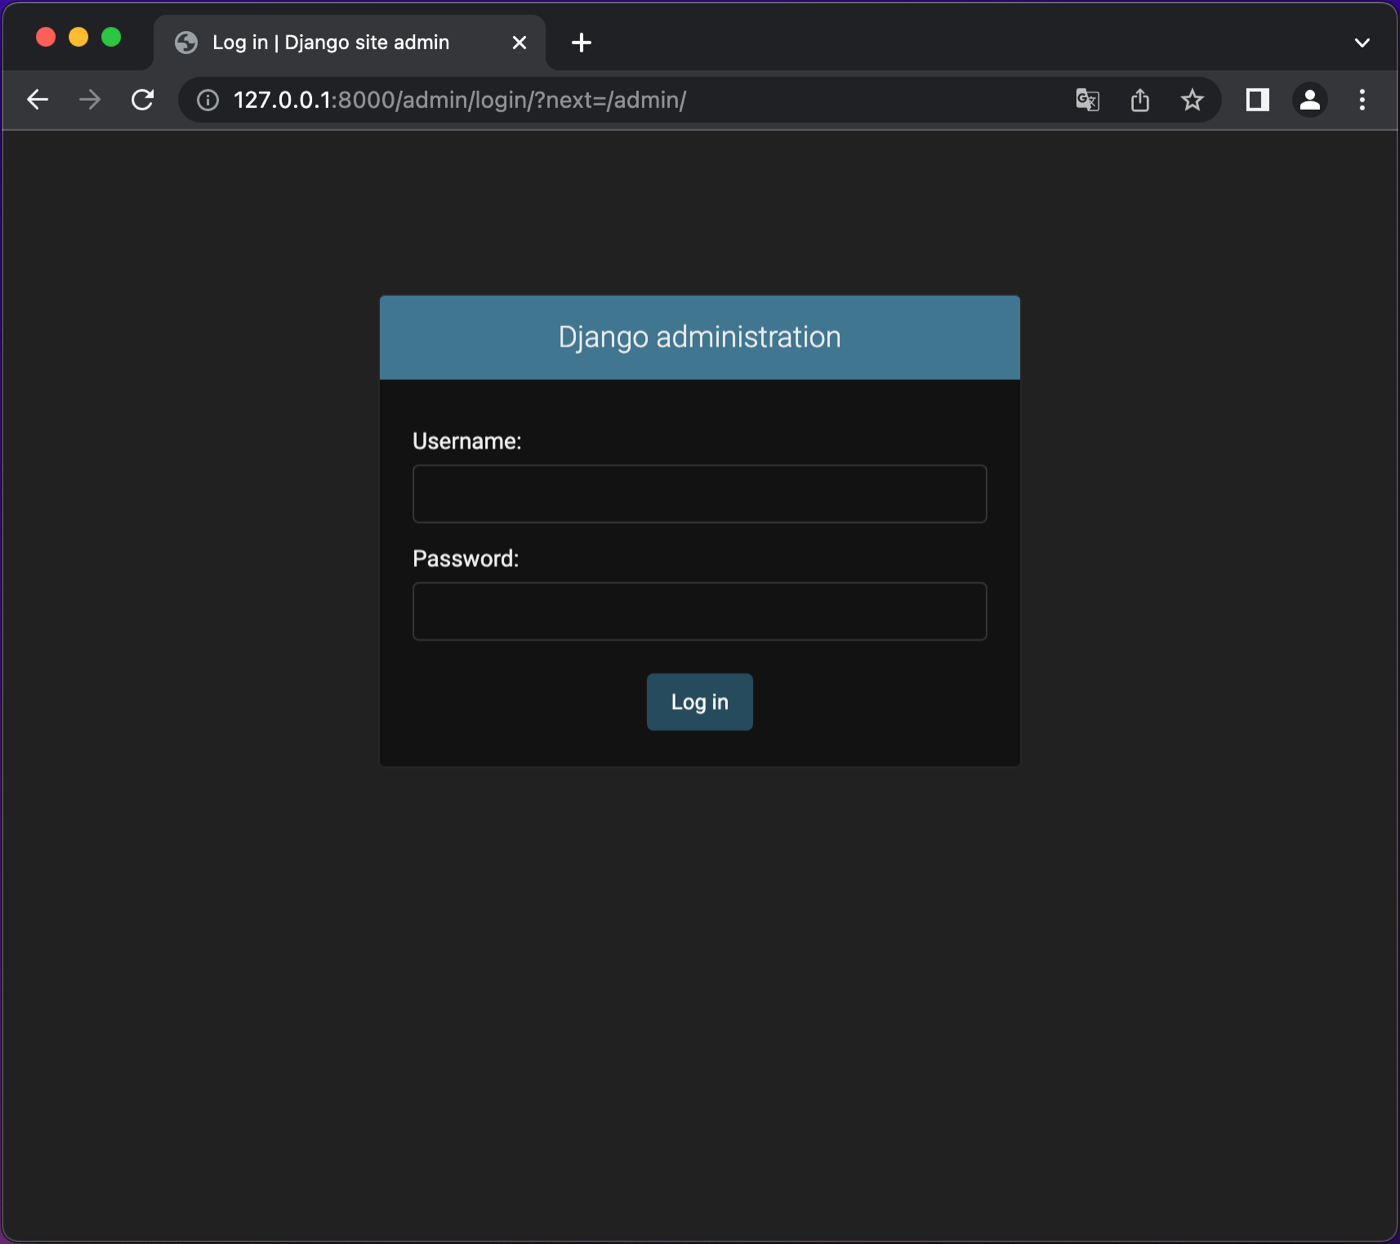Viewport: 1400px width, 1244px height.
Task: Close the window with the red button
Action: point(46,37)
